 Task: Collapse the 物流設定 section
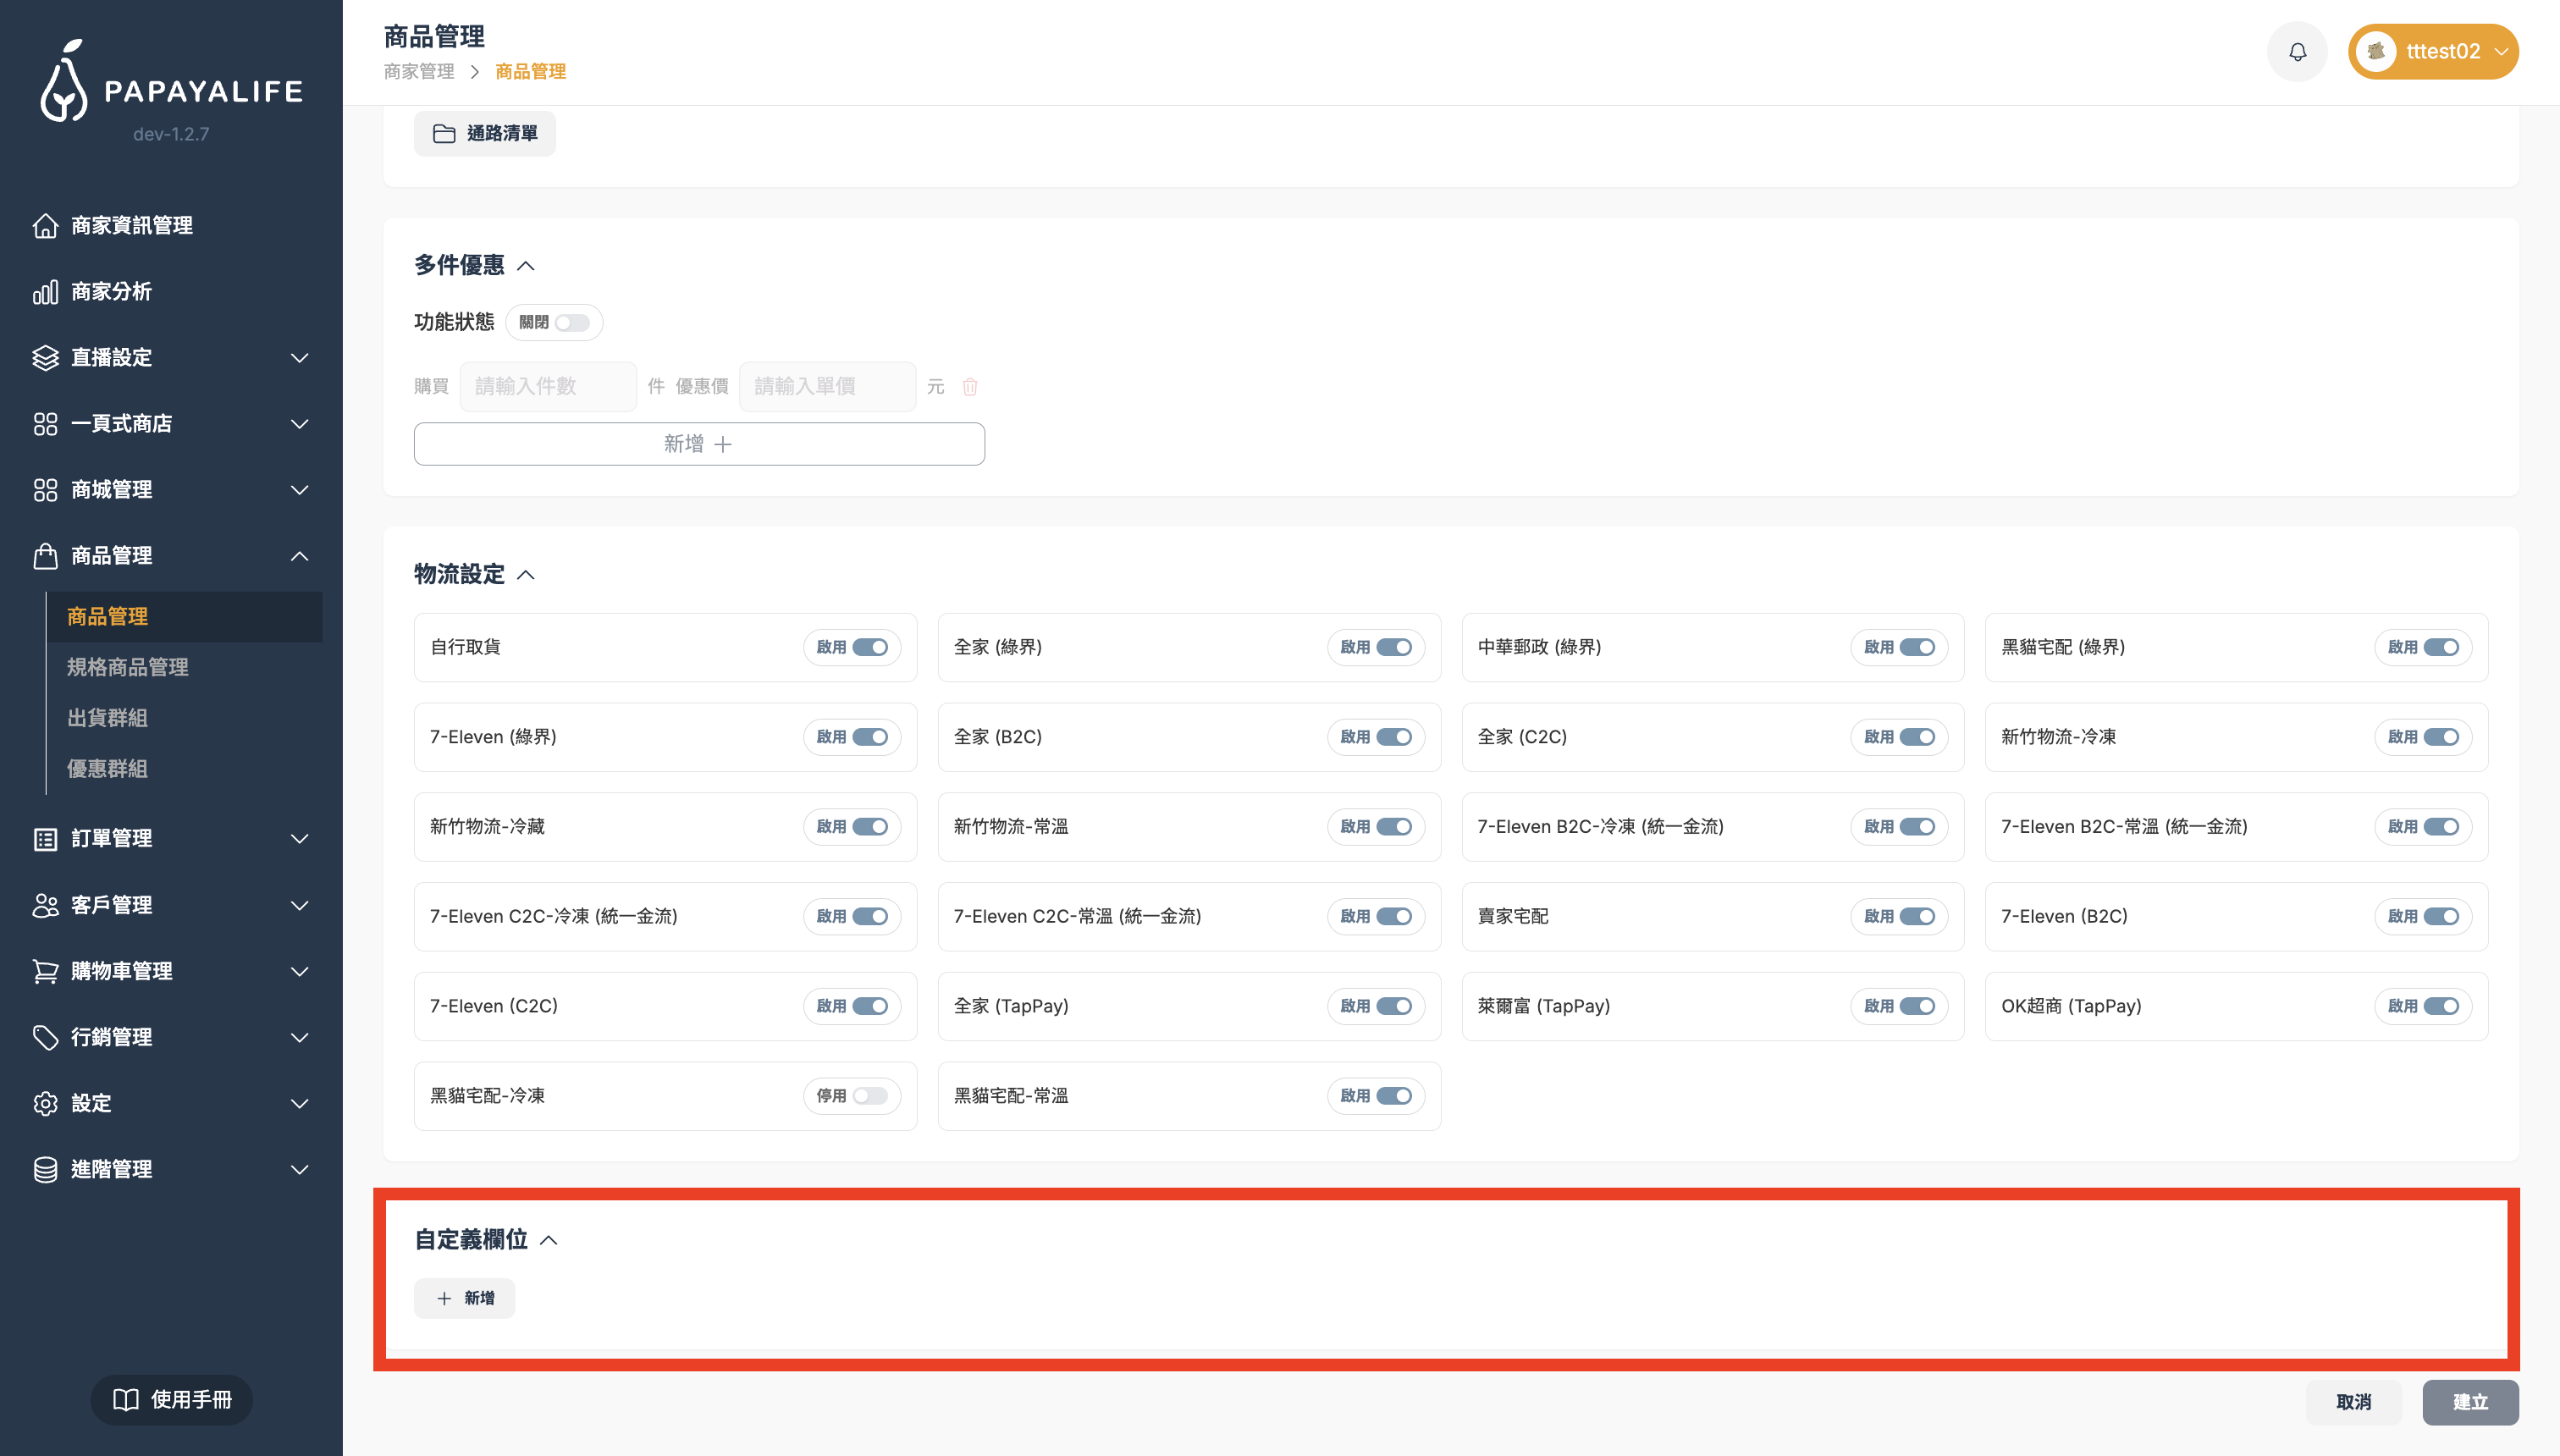(x=526, y=575)
